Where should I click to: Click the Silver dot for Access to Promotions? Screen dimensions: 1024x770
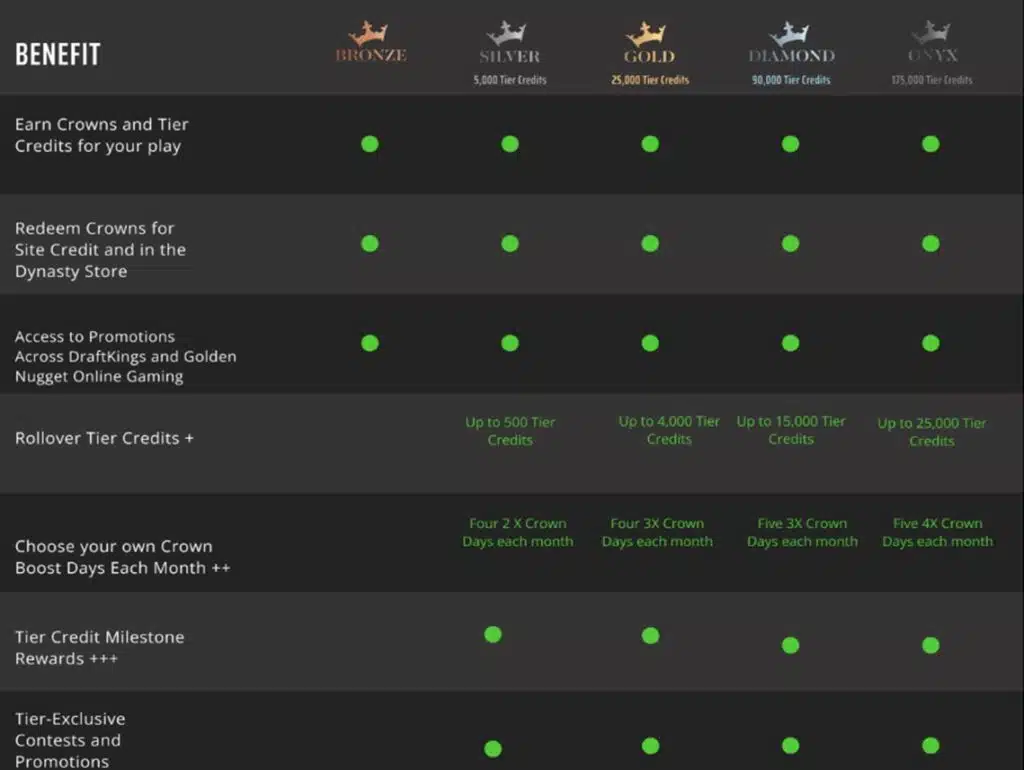pyautogui.click(x=510, y=343)
